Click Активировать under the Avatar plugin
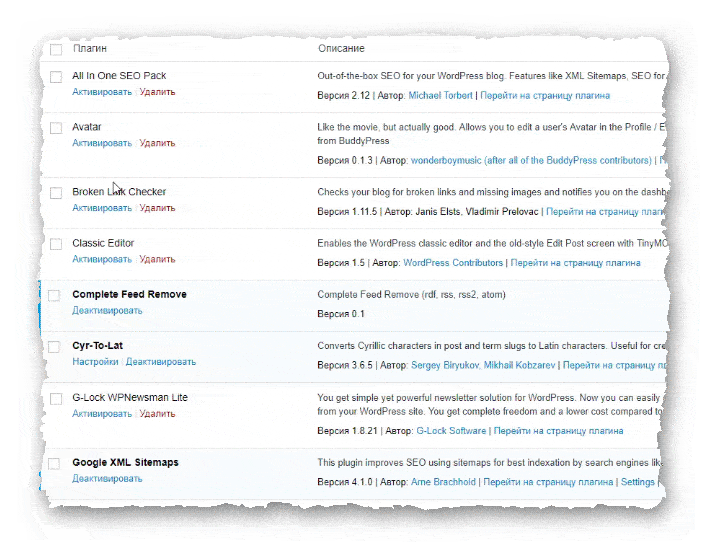The width and height of the screenshot is (704, 544). pyautogui.click(x=102, y=143)
